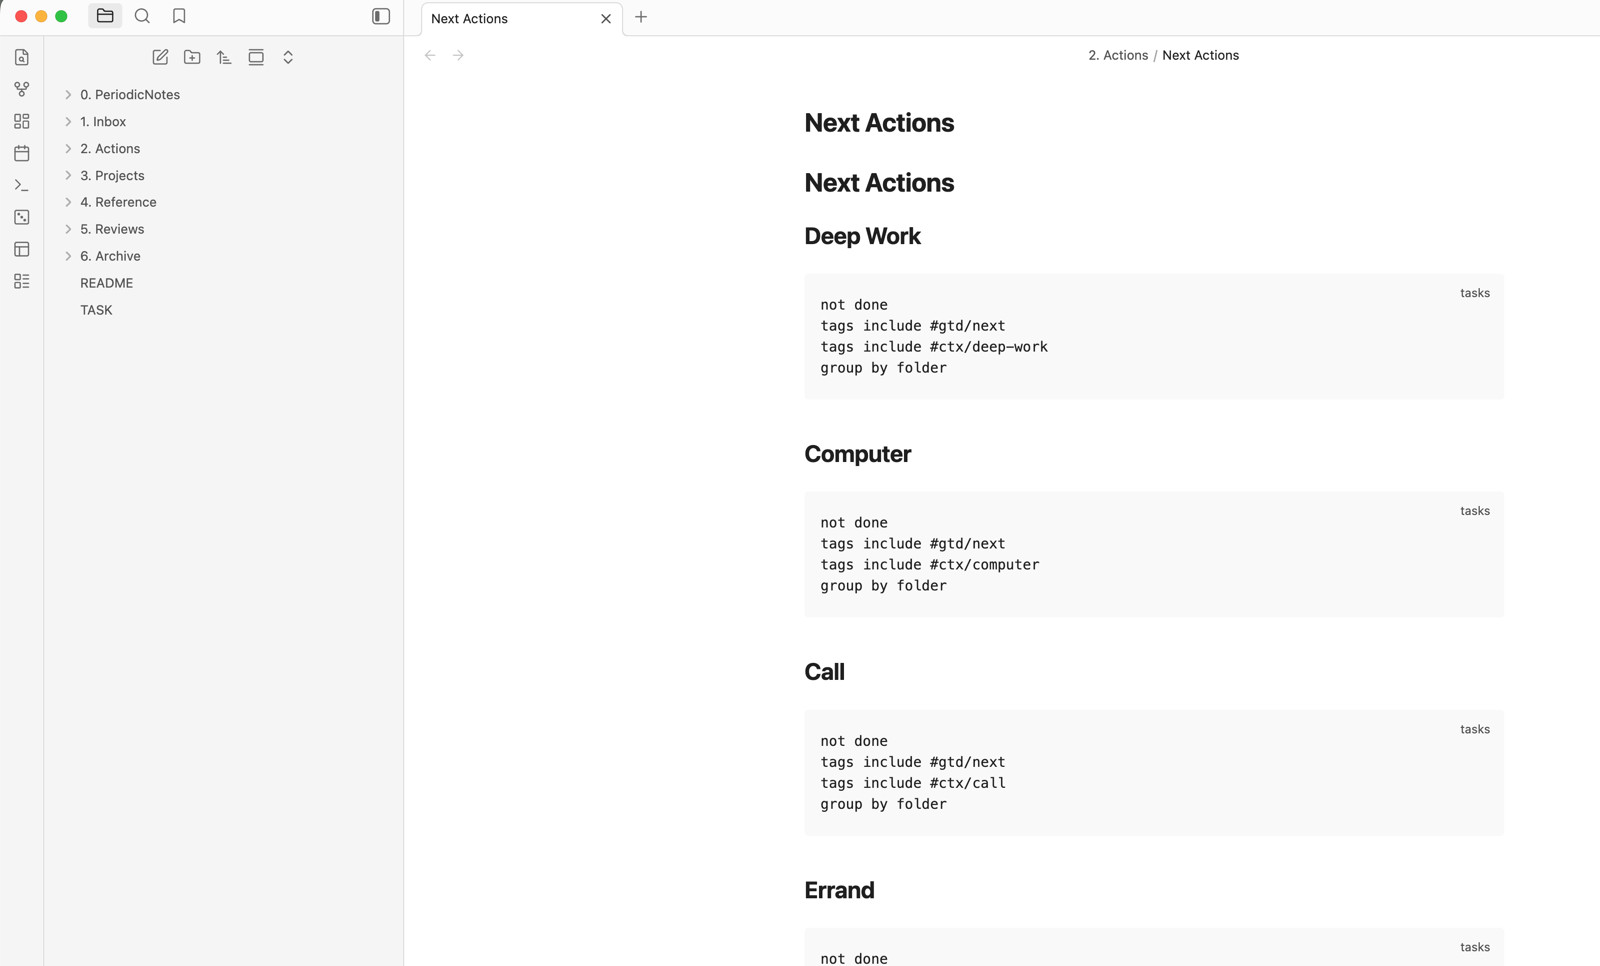The height and width of the screenshot is (966, 1600).
Task: Open the TASK note
Action: 96,310
